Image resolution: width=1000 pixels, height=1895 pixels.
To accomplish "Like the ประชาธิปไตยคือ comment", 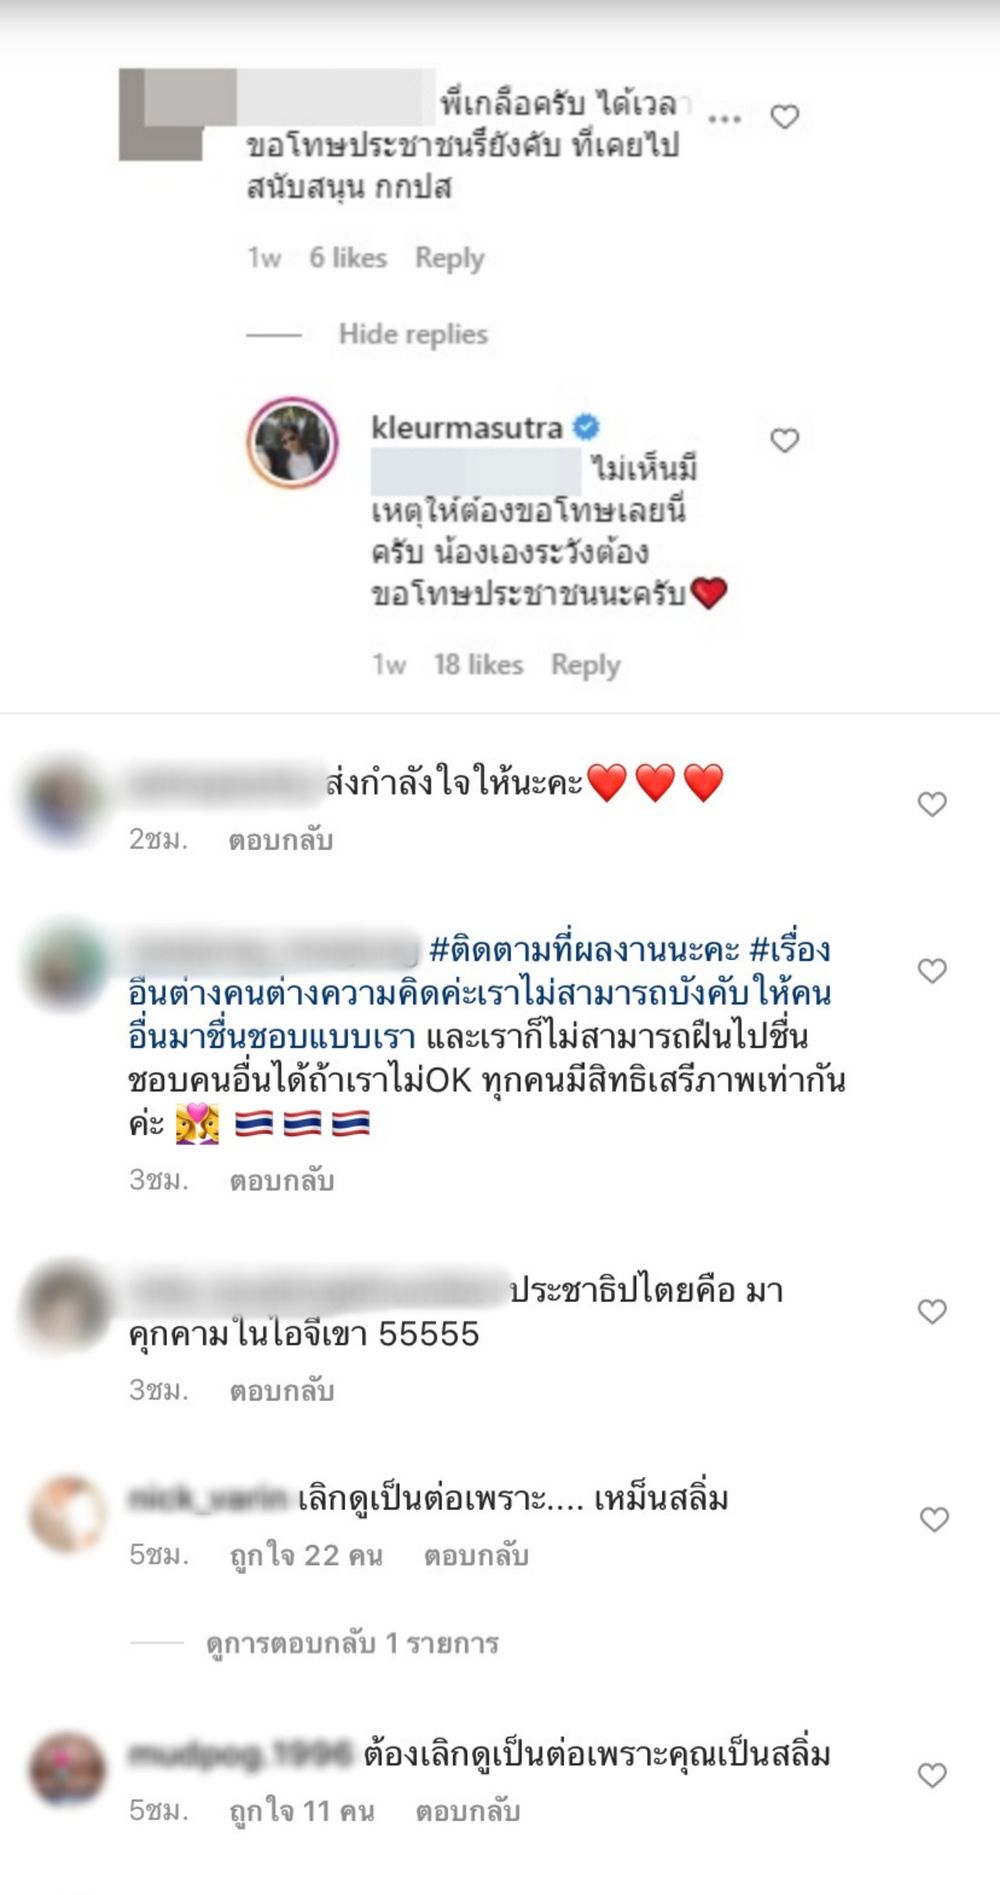I will click(932, 1311).
